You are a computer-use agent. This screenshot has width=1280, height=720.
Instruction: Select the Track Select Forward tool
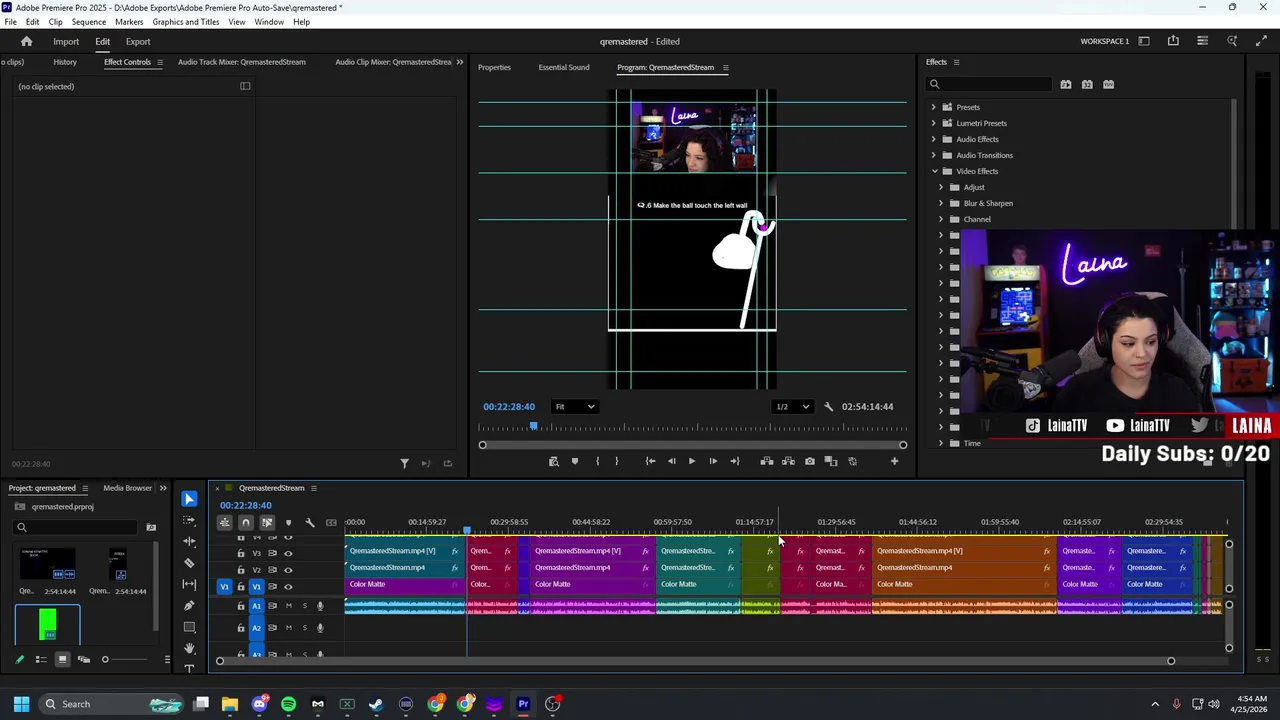point(189,520)
